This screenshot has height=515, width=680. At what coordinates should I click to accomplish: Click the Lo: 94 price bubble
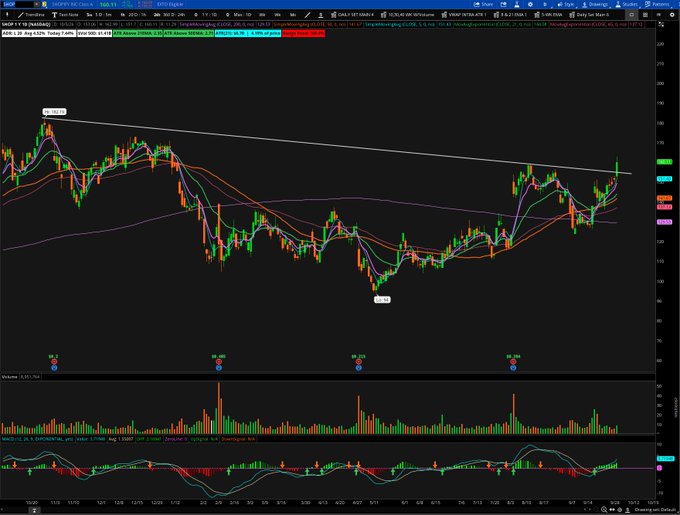[x=382, y=300]
